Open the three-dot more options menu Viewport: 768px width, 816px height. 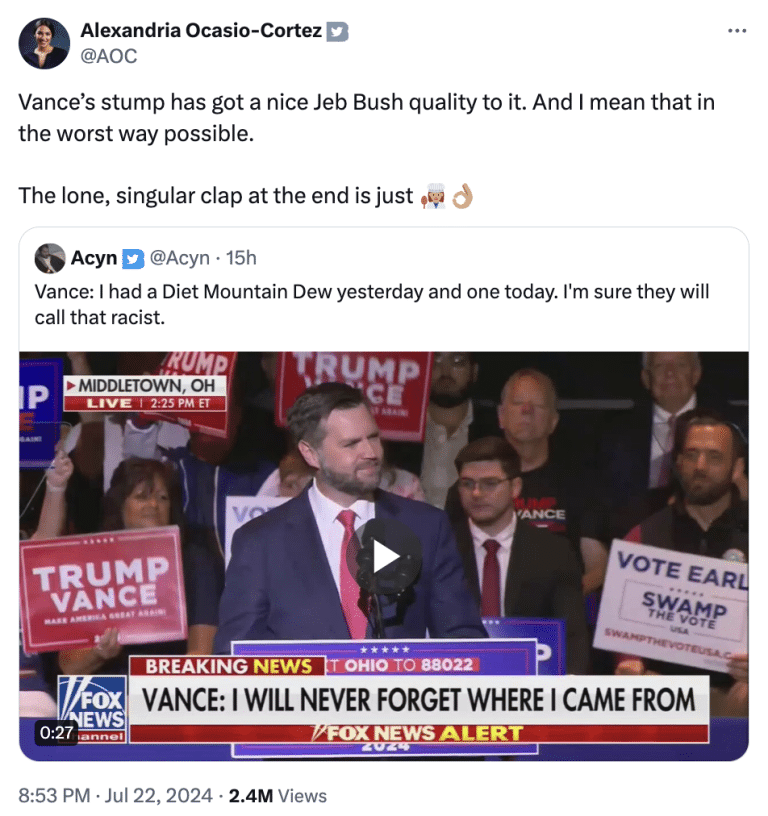[737, 31]
